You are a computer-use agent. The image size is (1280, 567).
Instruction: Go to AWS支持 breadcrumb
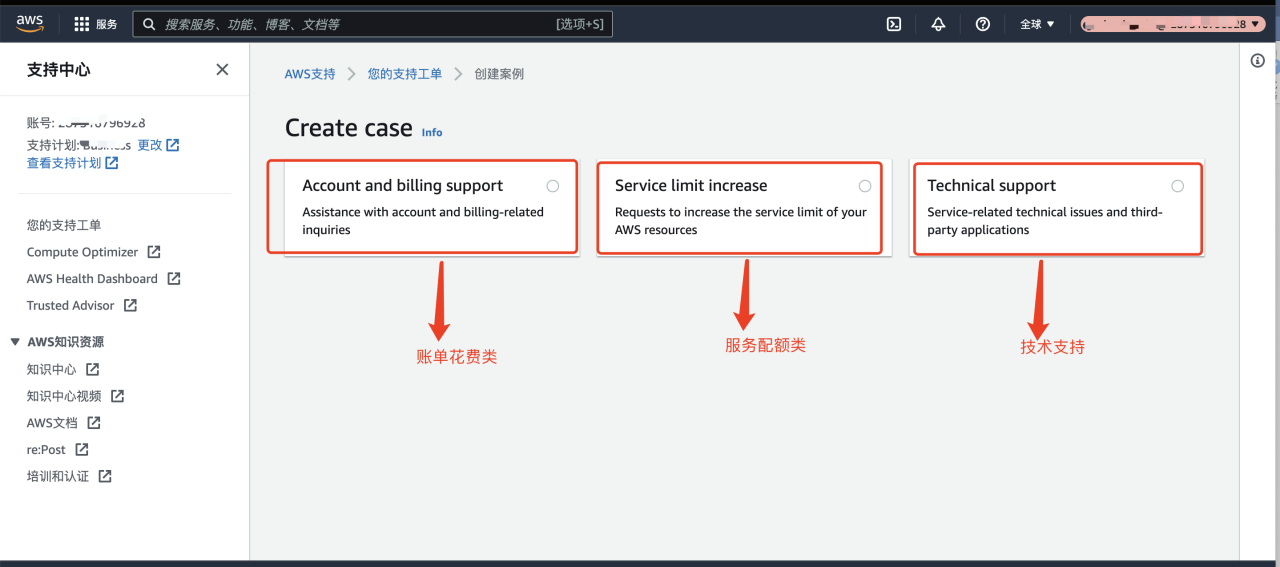(x=310, y=74)
